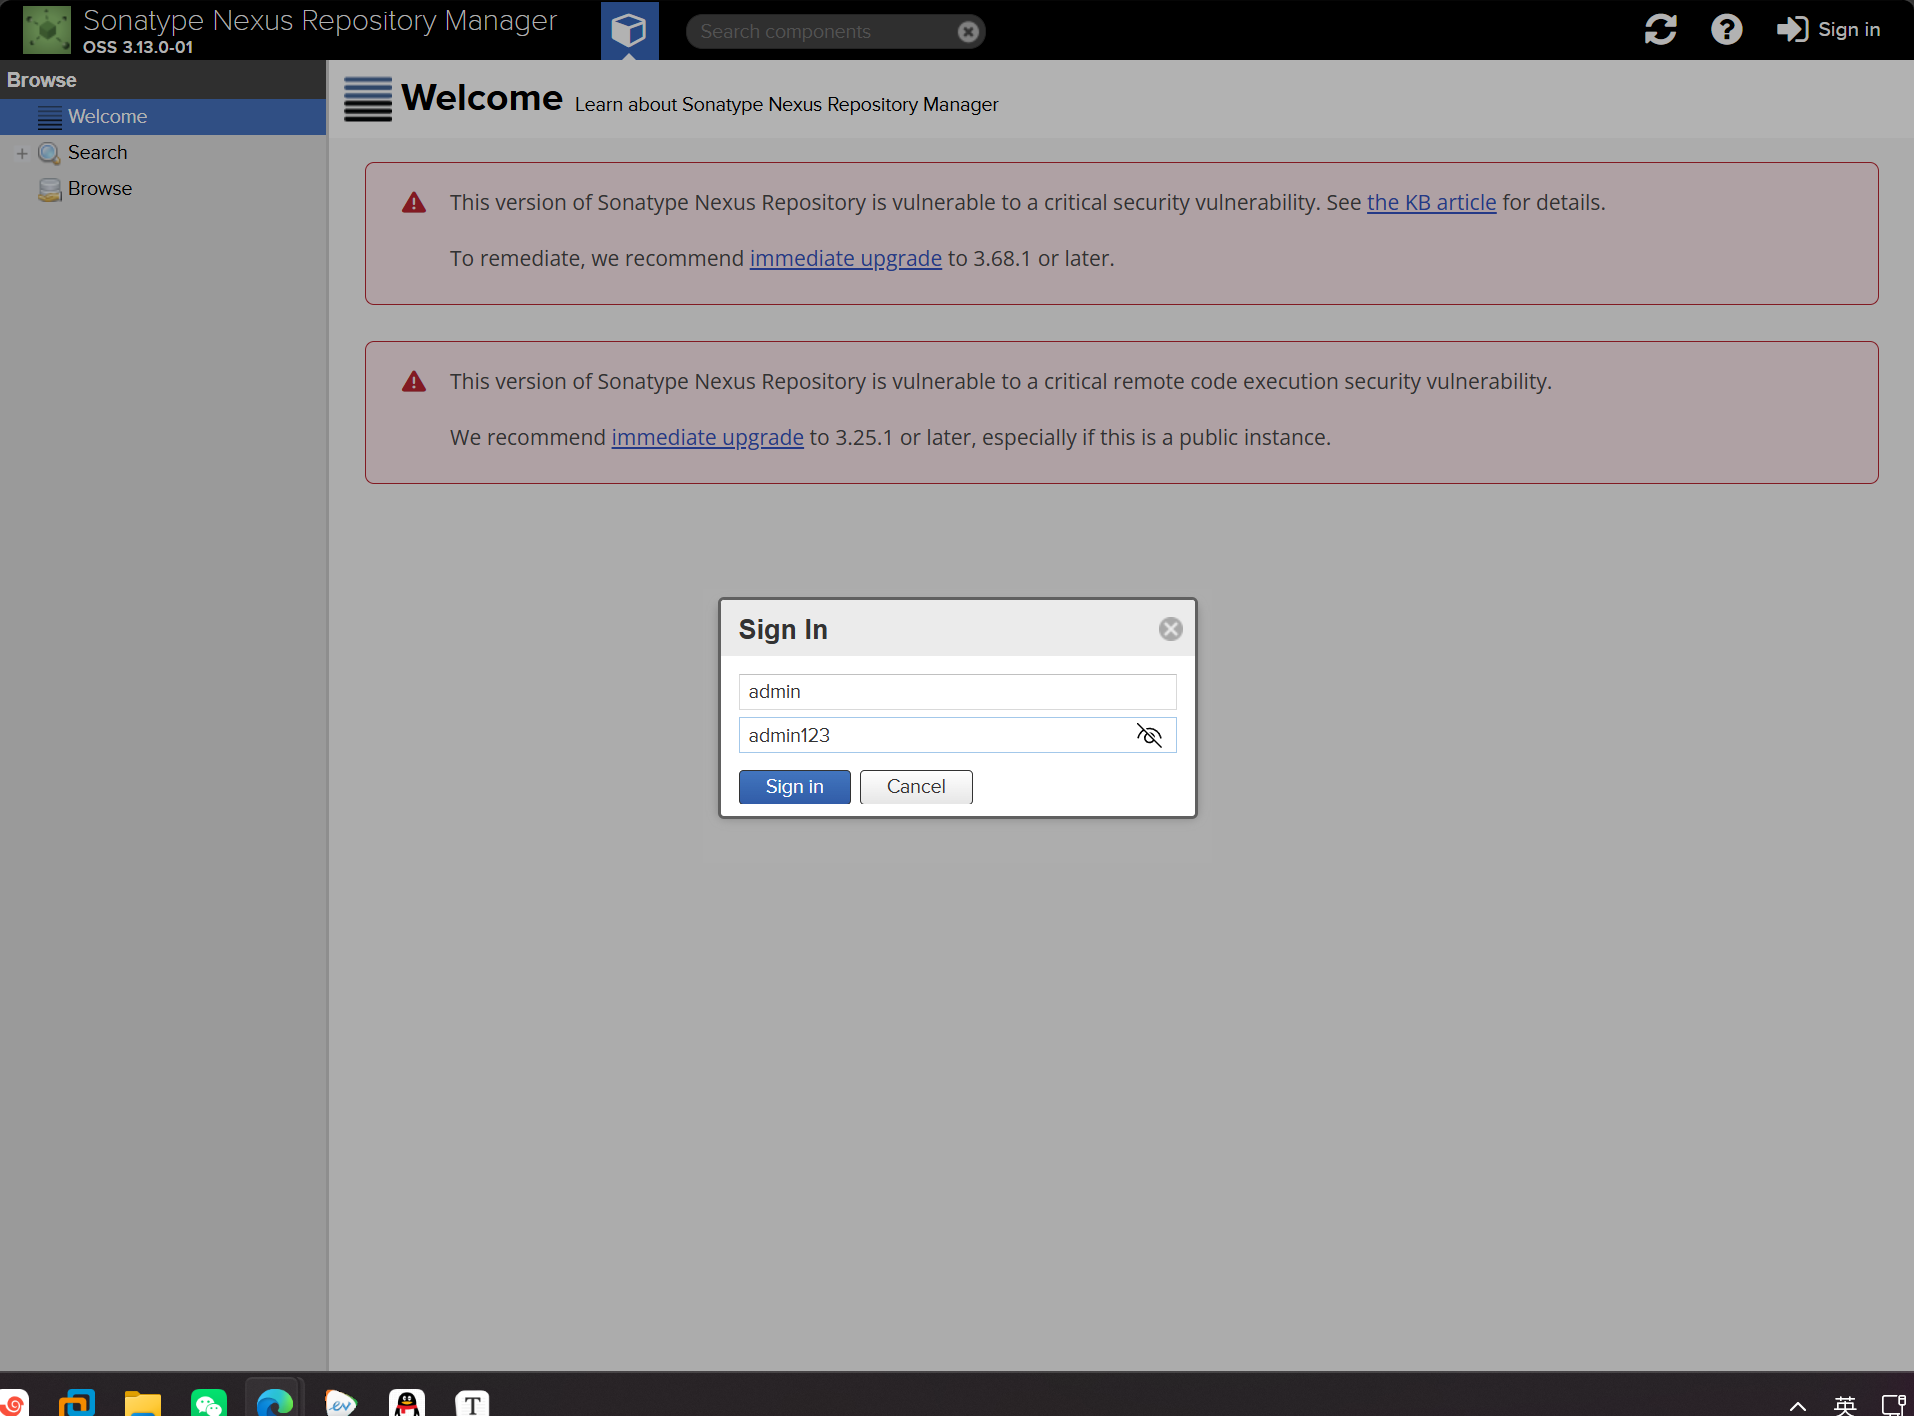Submit the dialog's blue Sign in button

[794, 787]
